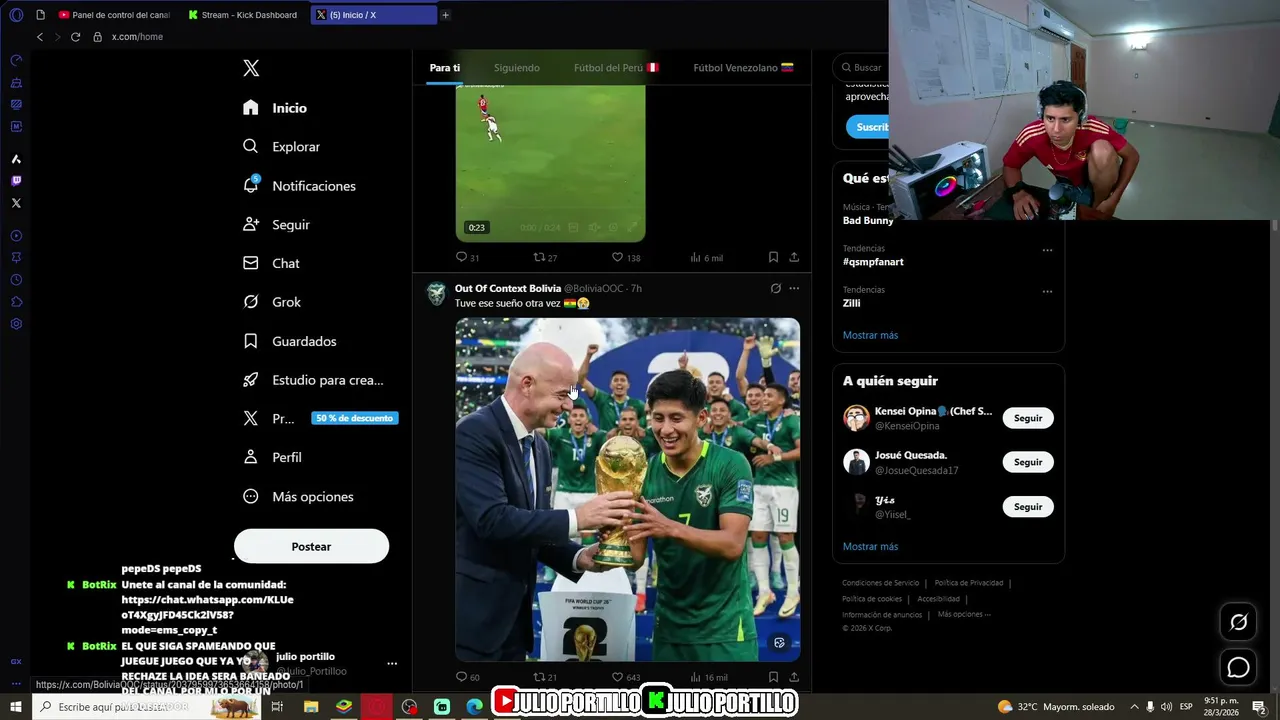Bookmark the football video post
The height and width of the screenshot is (720, 1280).
coord(773,257)
